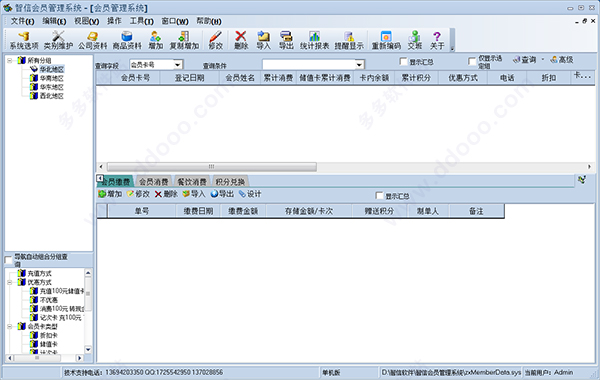Image resolution: width=600 pixels, height=380 pixels.
Task: Click the 高级 advanced search button
Action: (562, 60)
